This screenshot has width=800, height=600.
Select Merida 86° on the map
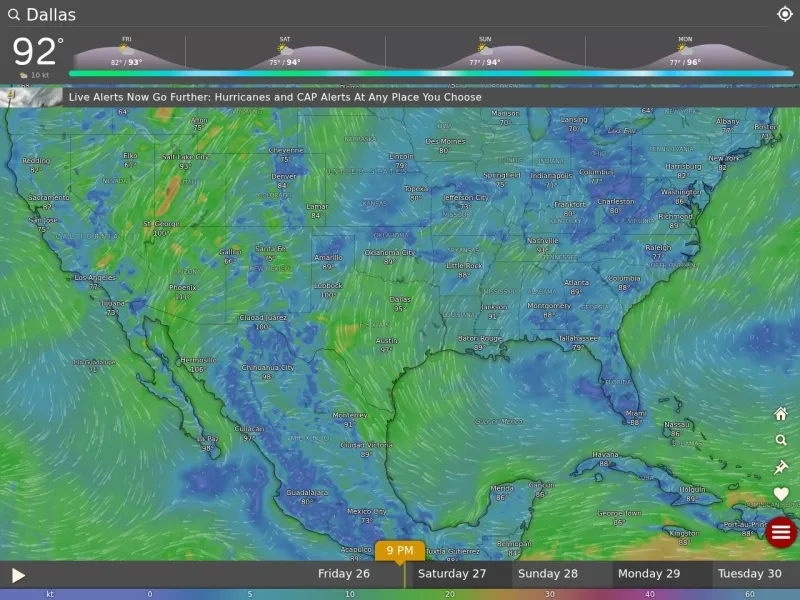[x=501, y=492]
